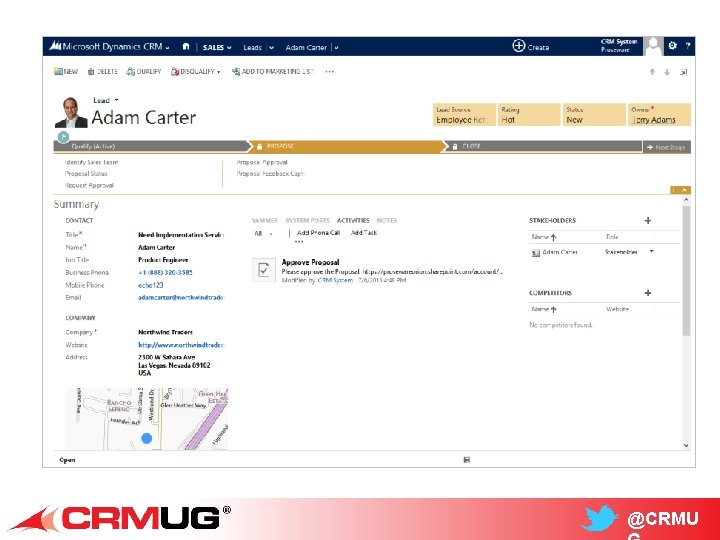The height and width of the screenshot is (540, 720).
Task: Click the Rating Hot field
Action: point(529,115)
